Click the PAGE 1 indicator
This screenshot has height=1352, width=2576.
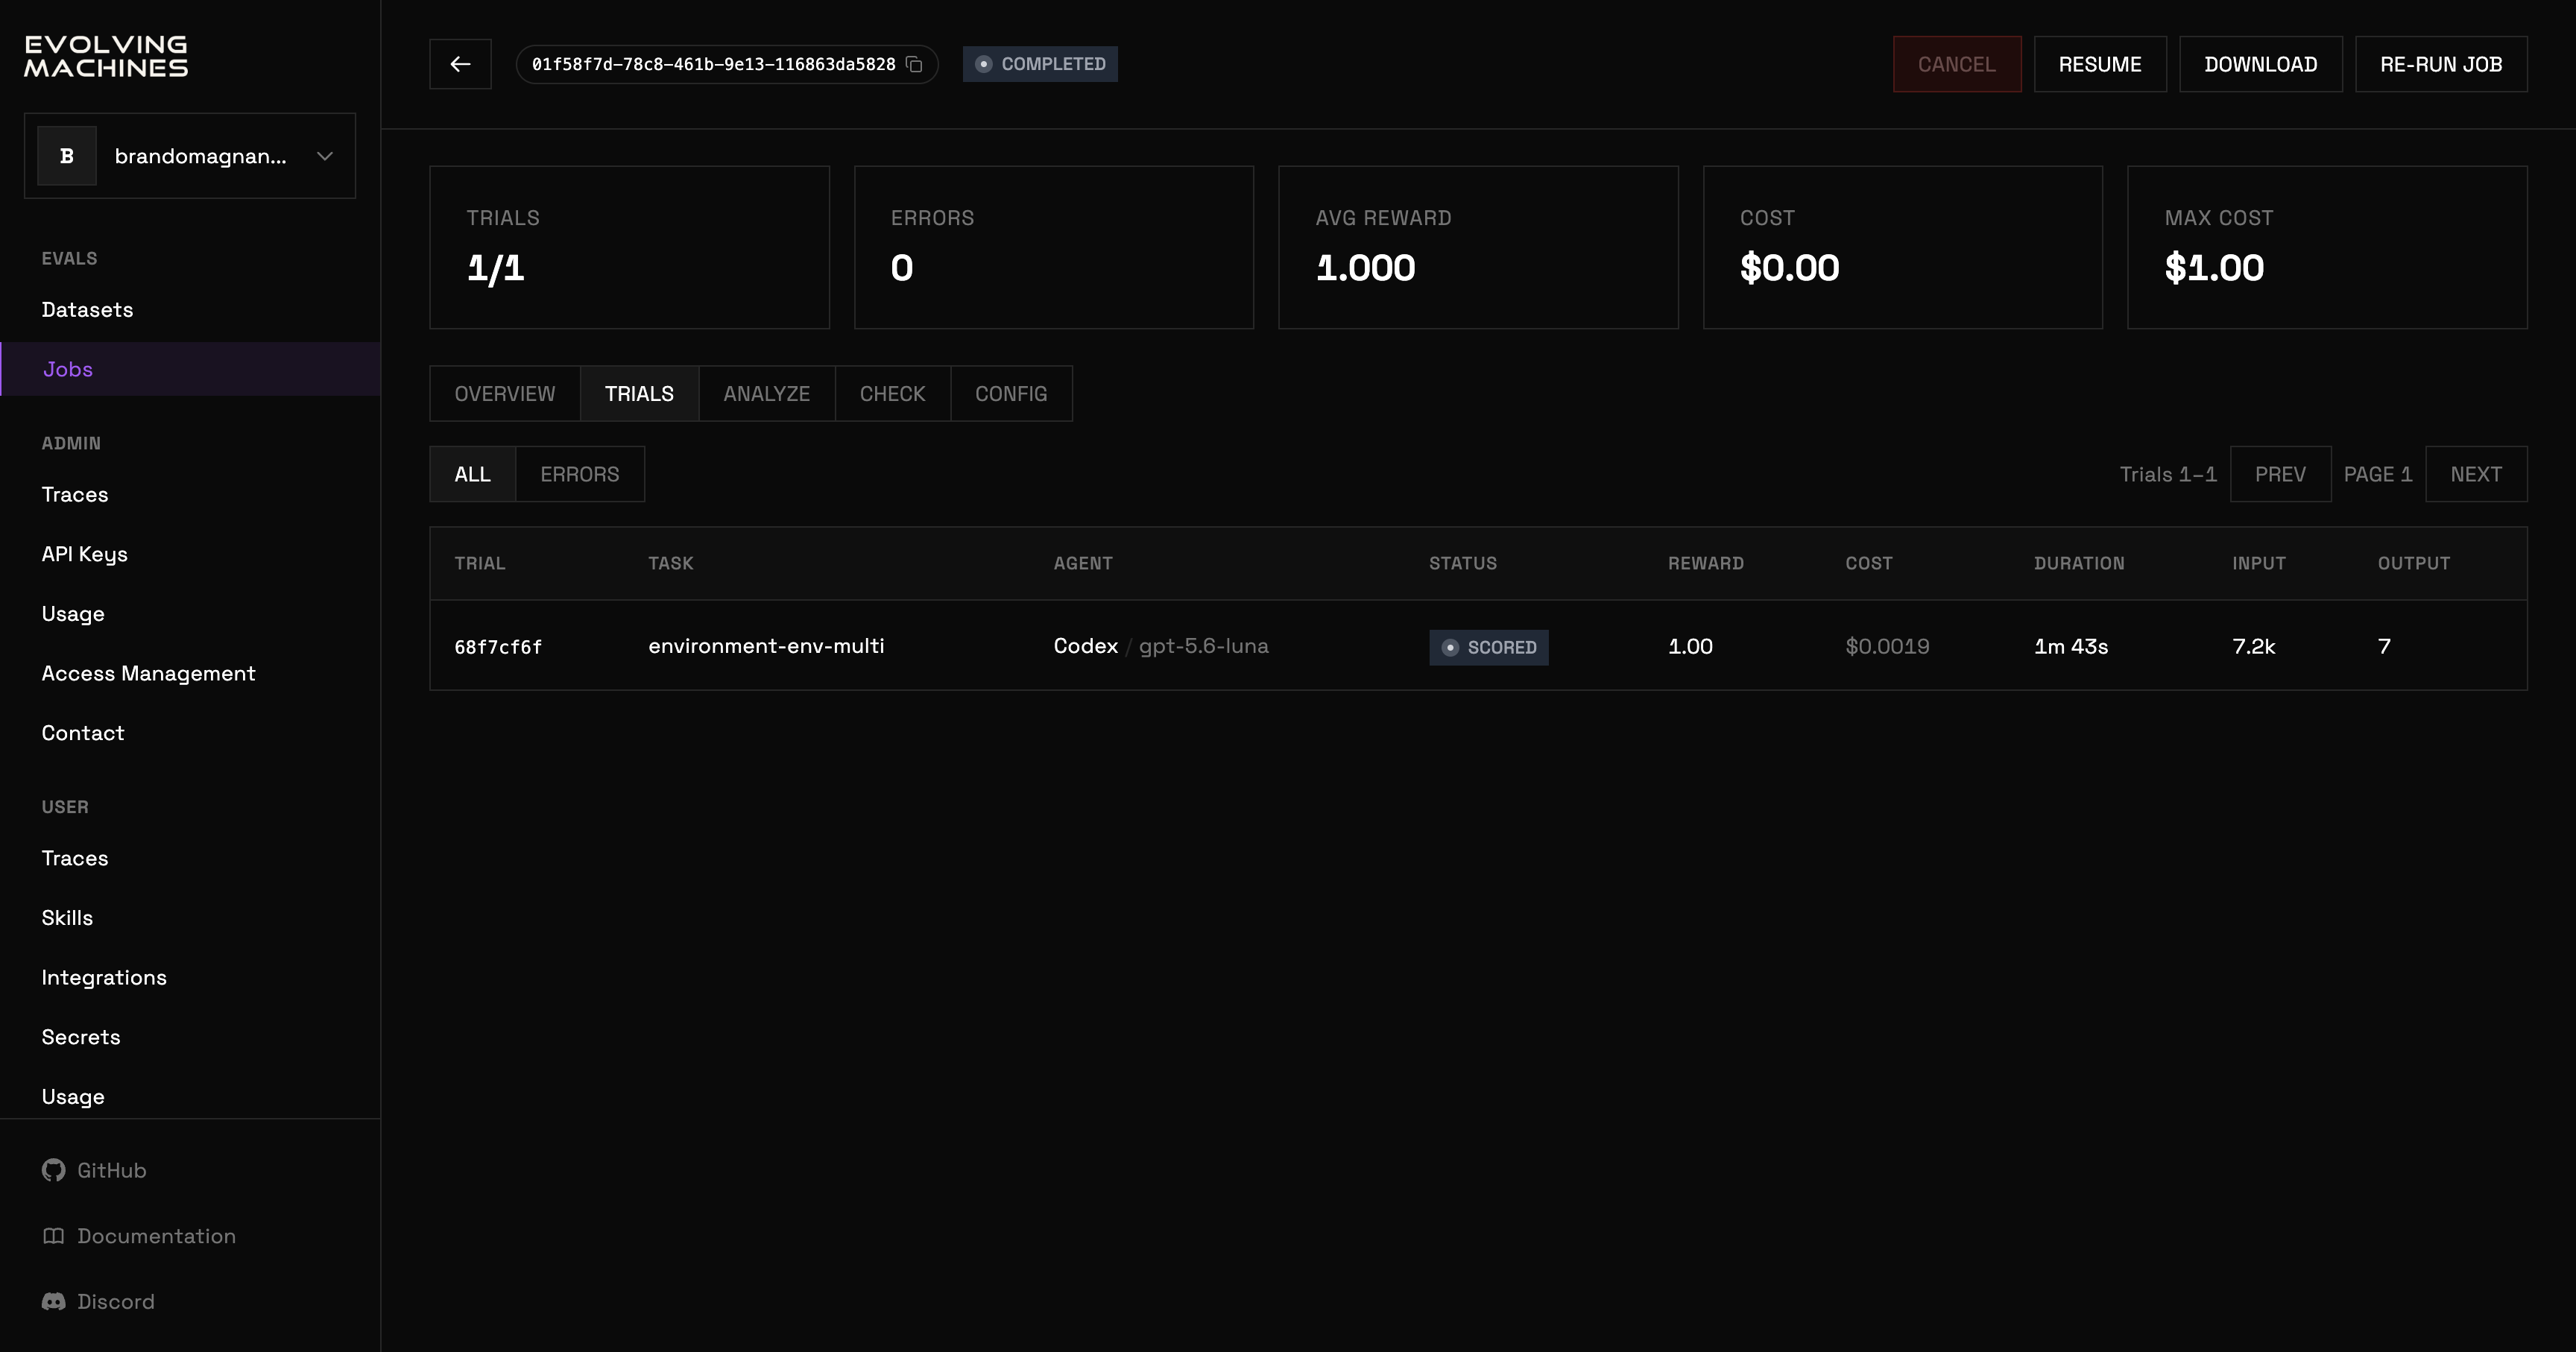click(x=2378, y=474)
